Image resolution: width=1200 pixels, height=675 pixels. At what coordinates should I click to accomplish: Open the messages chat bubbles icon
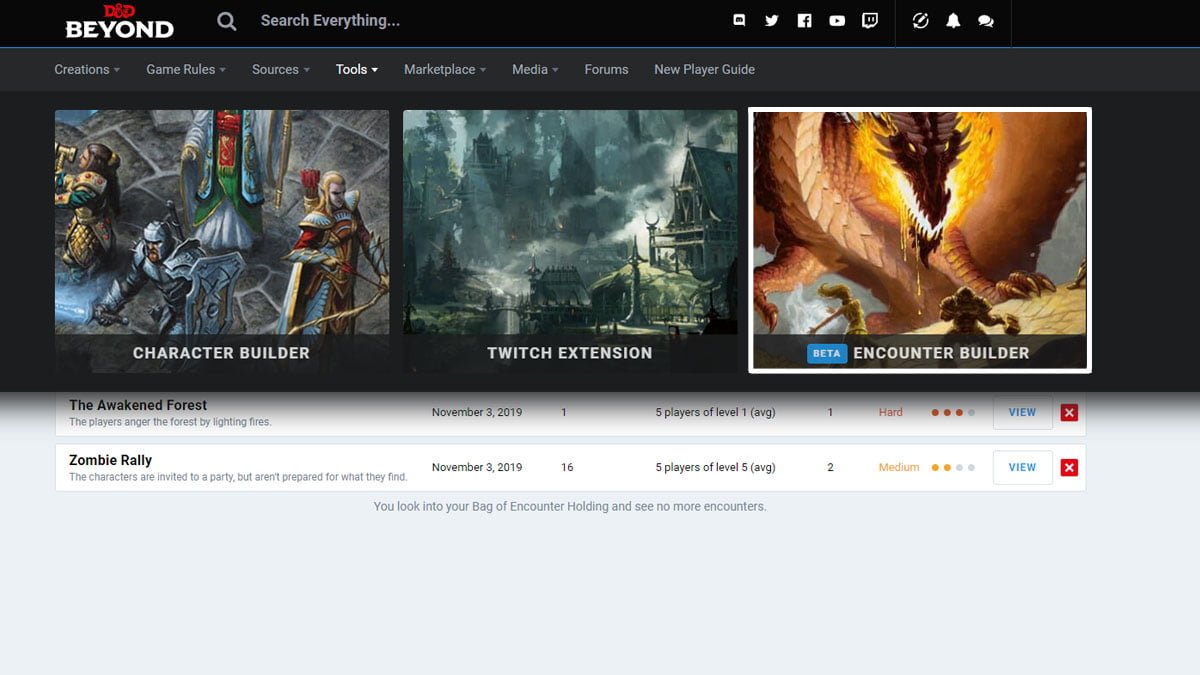pyautogui.click(x=986, y=21)
